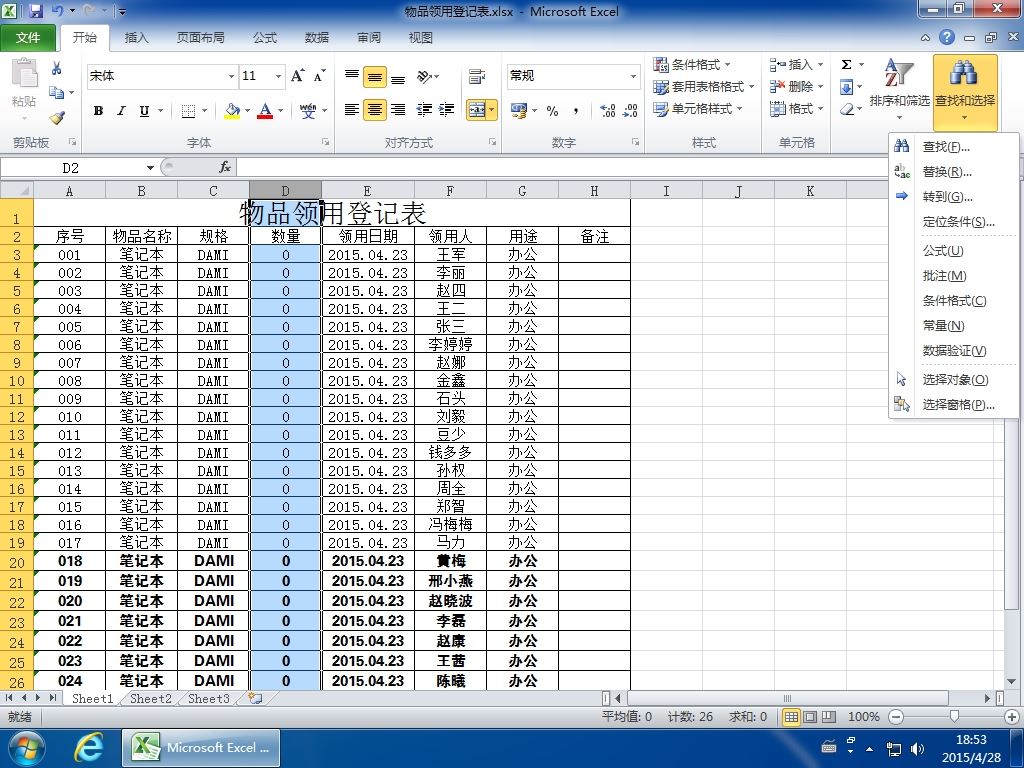Open the font size dropdown
The width and height of the screenshot is (1024, 768).
click(x=278, y=76)
